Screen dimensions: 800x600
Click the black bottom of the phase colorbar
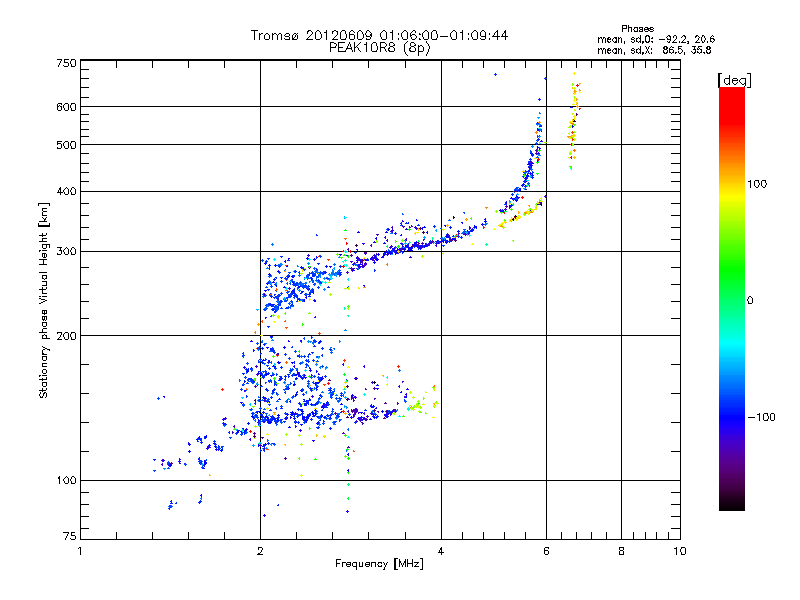(x=732, y=505)
